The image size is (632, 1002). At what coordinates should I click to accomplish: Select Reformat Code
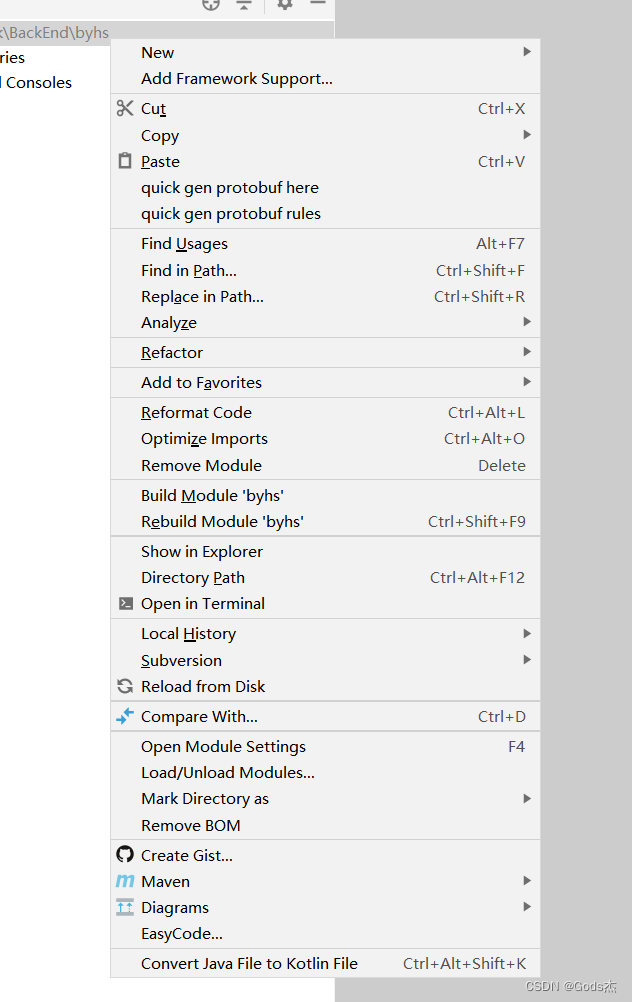[x=325, y=413]
